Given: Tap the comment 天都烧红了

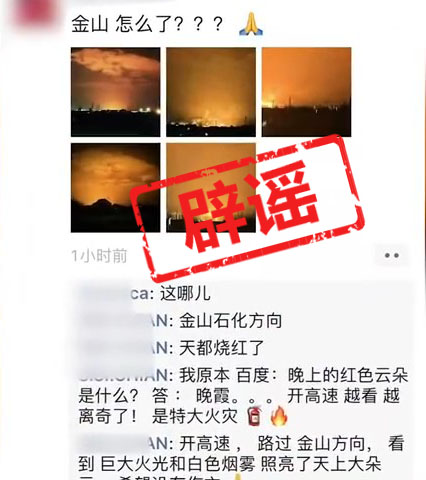Looking at the screenshot, I should click(x=222, y=348).
